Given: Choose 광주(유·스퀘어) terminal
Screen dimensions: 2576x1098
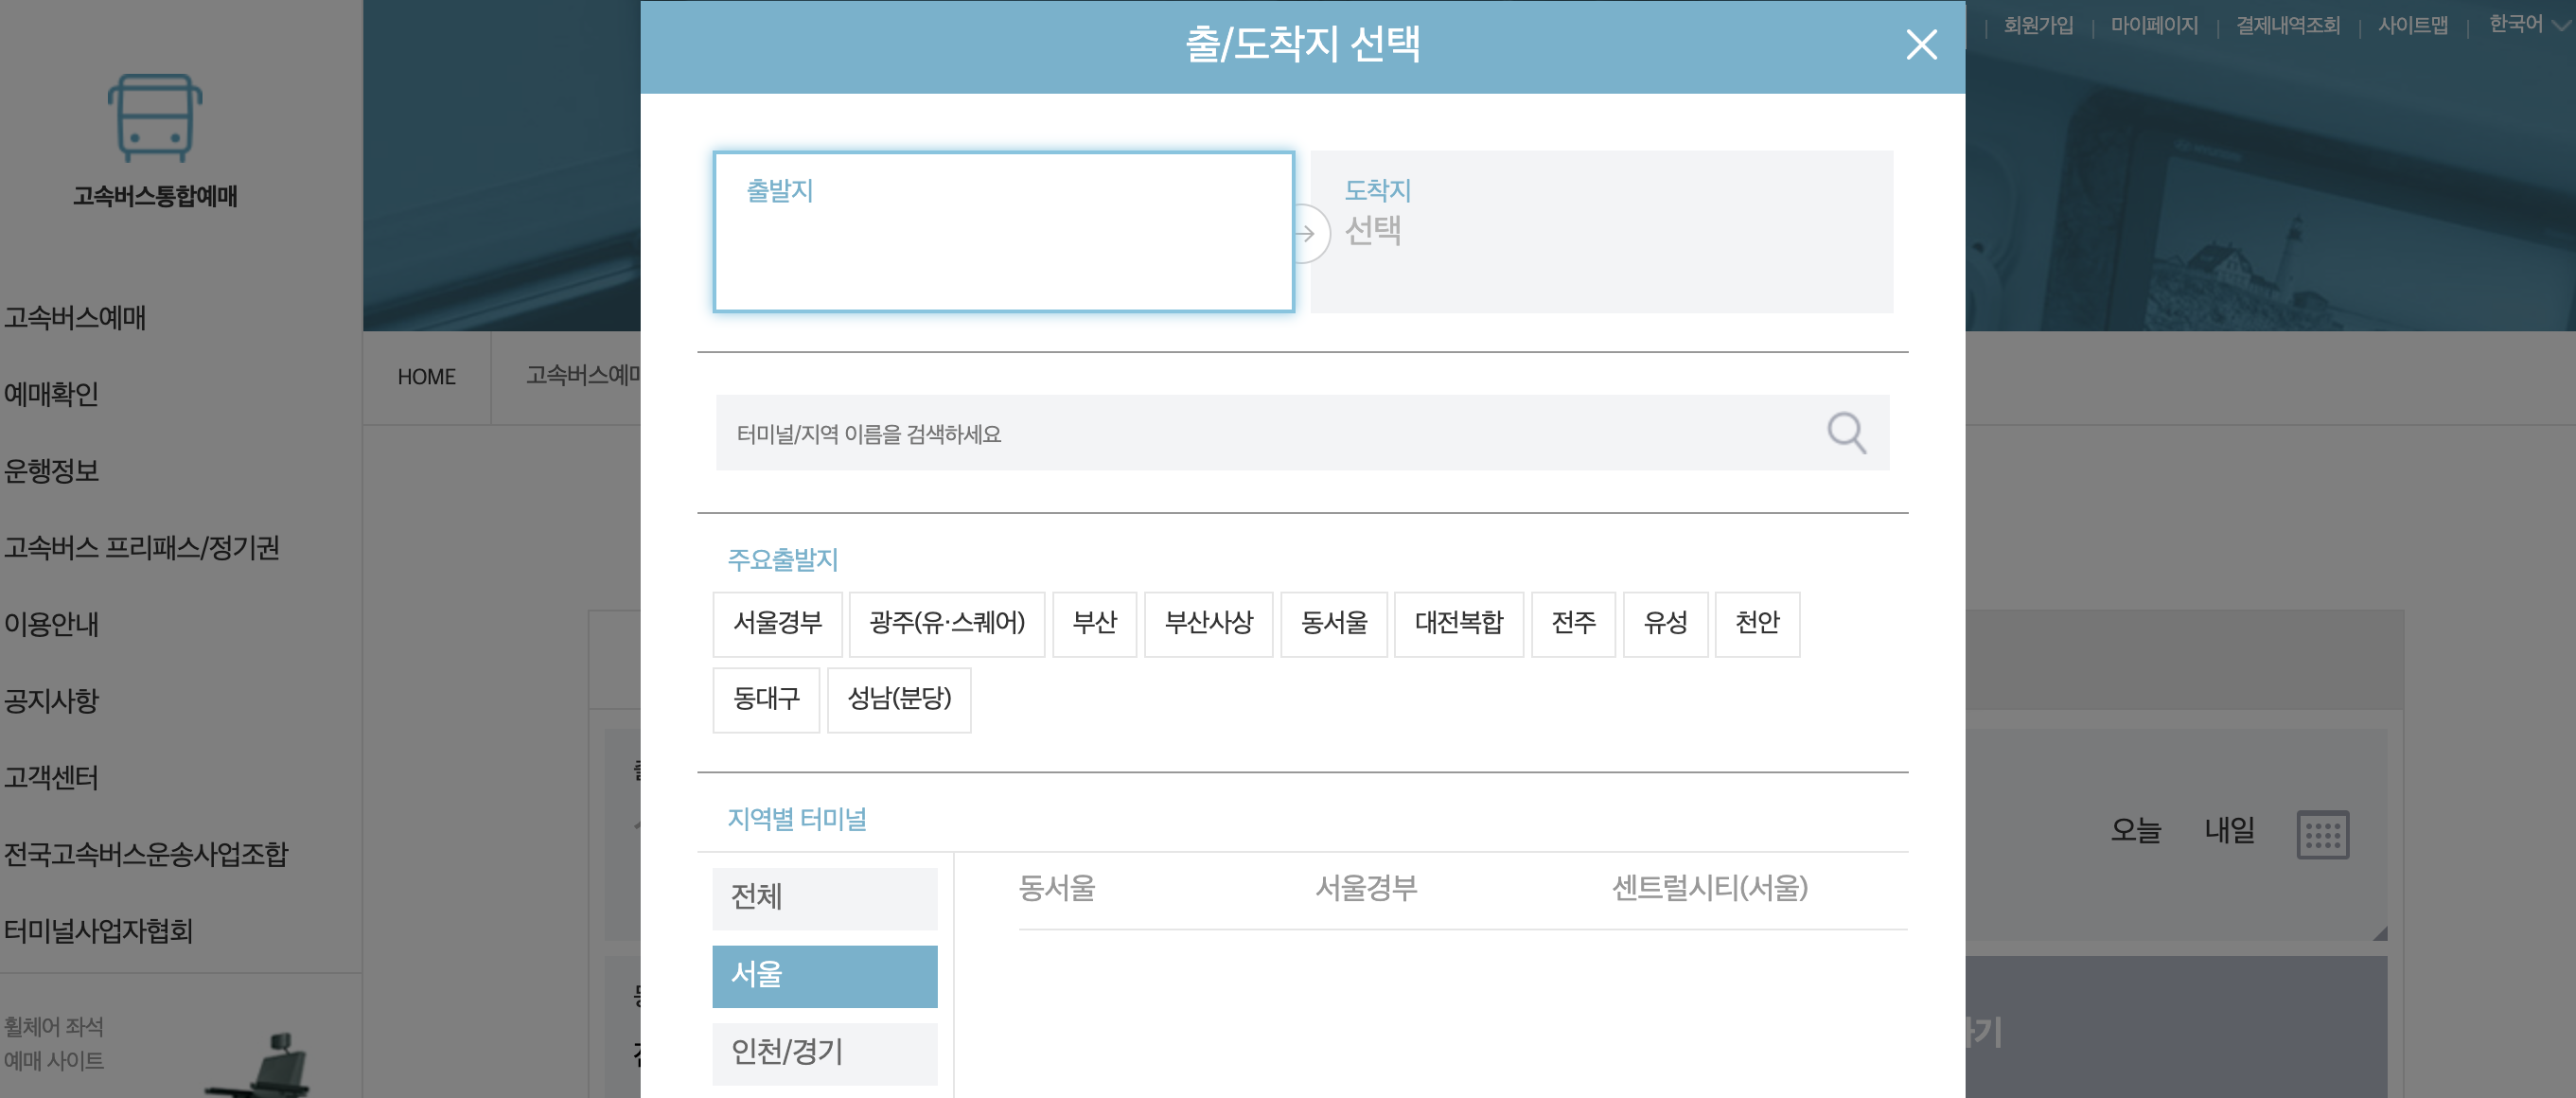Looking at the screenshot, I should coord(946,624).
